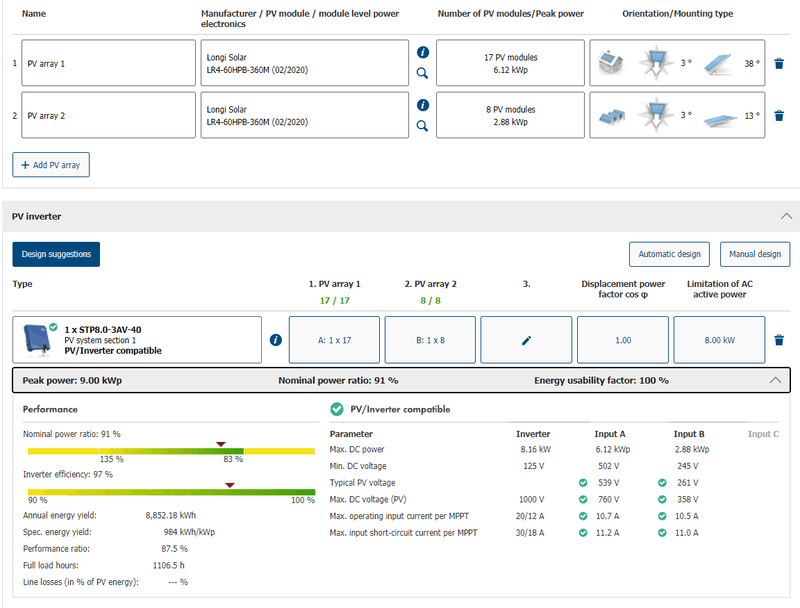This screenshot has width=800, height=608.
Task: Open the 17 PV modules 6.12 kWp box
Action: point(510,63)
